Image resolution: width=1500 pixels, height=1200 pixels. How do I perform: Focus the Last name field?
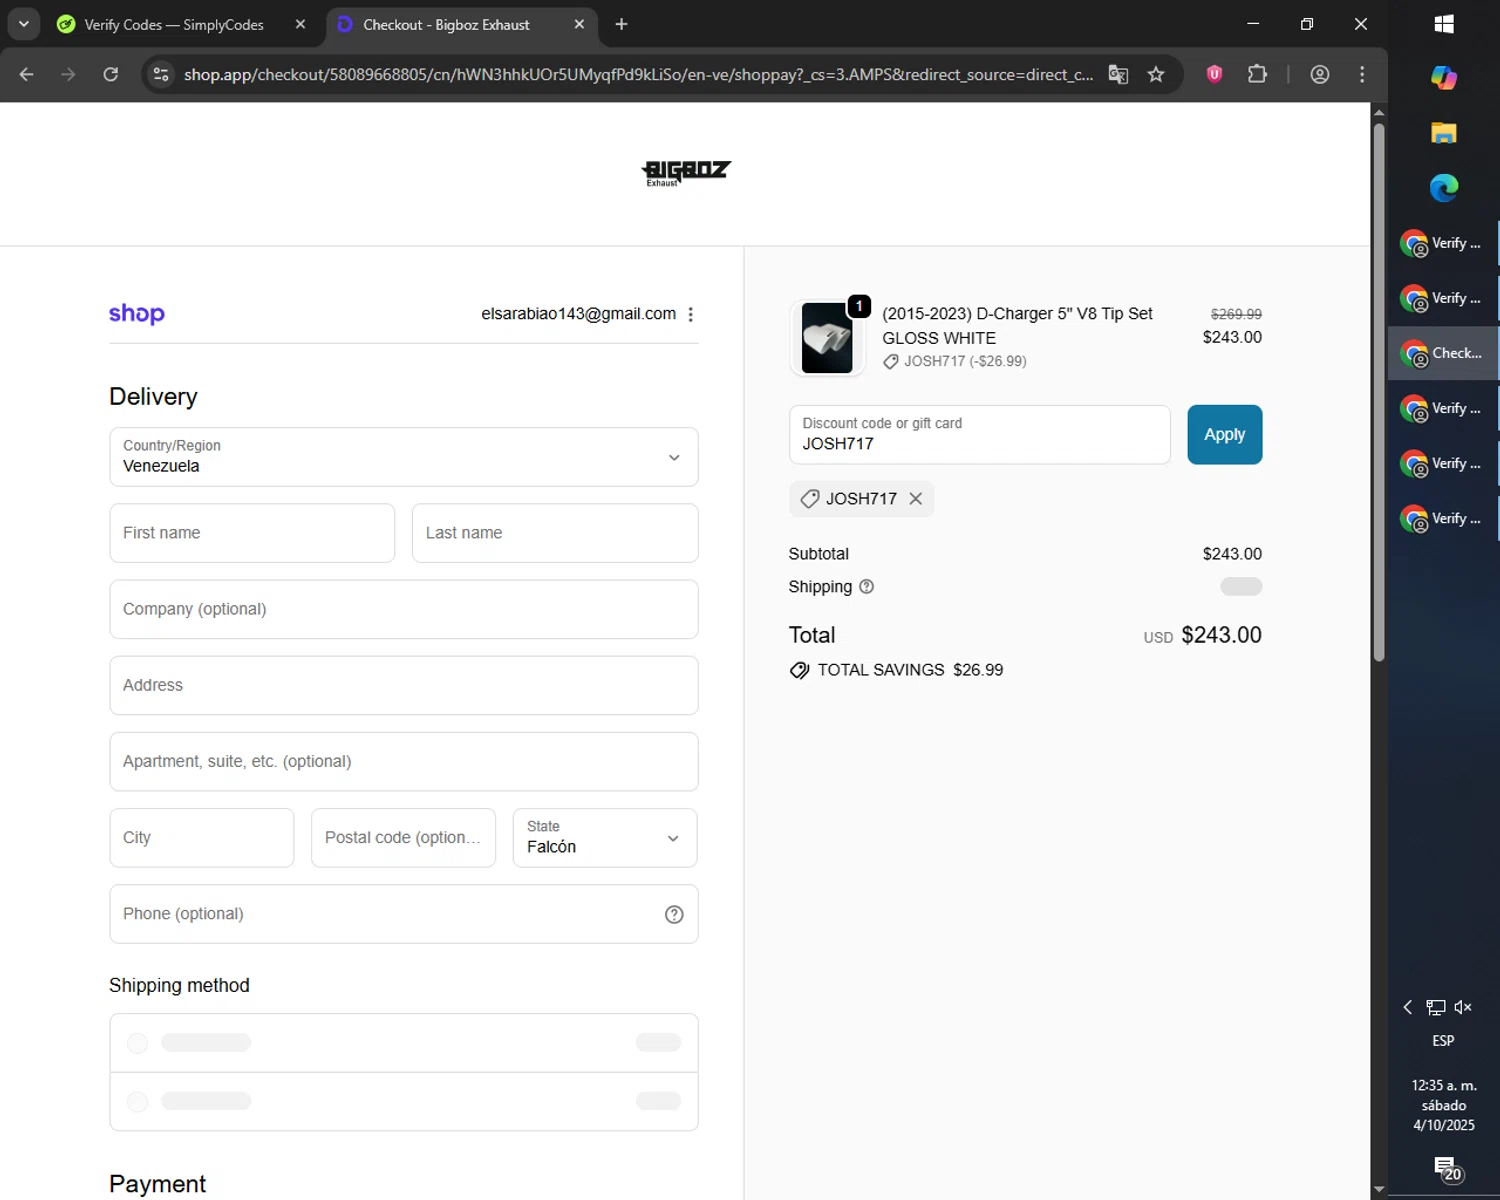(555, 533)
